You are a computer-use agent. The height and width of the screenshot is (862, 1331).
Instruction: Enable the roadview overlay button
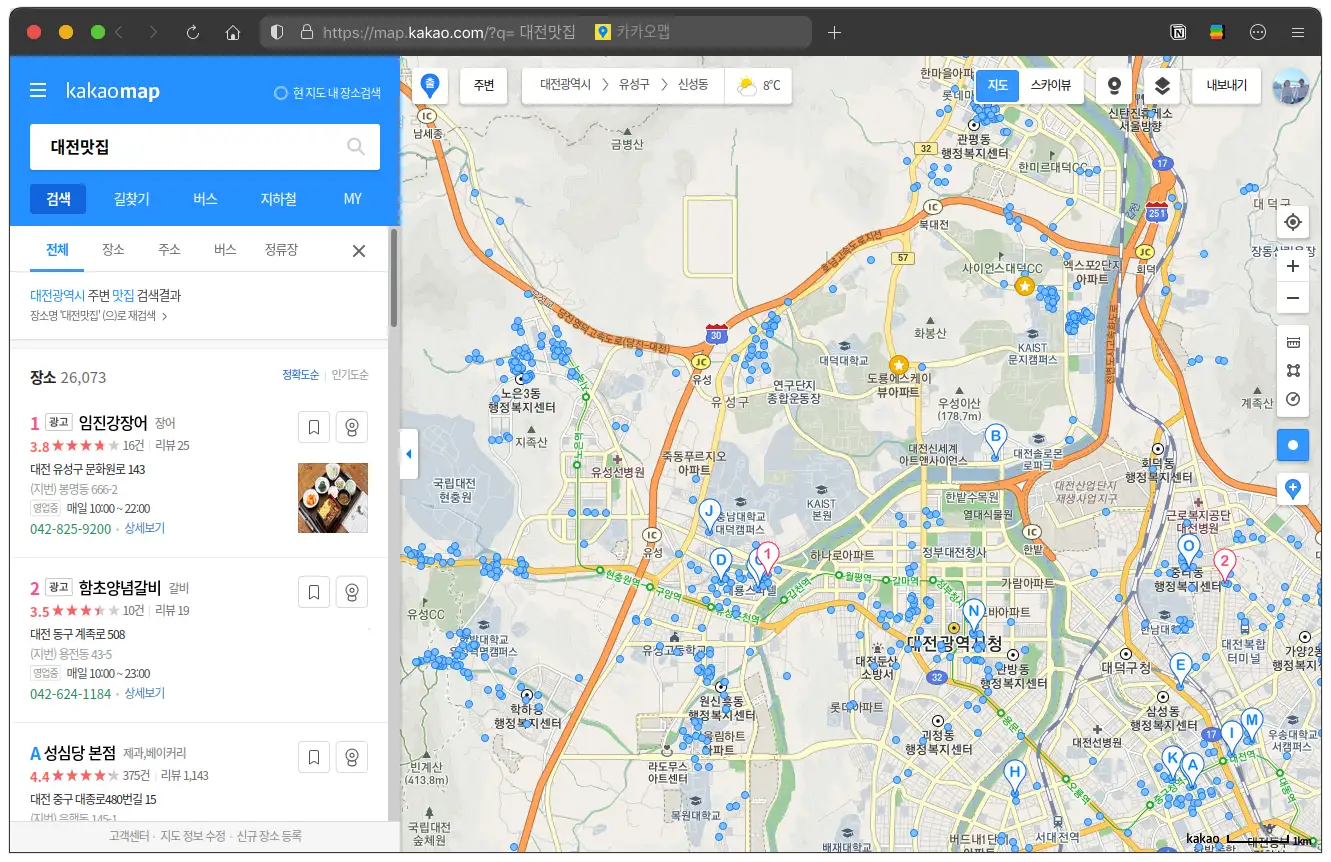click(x=1114, y=86)
